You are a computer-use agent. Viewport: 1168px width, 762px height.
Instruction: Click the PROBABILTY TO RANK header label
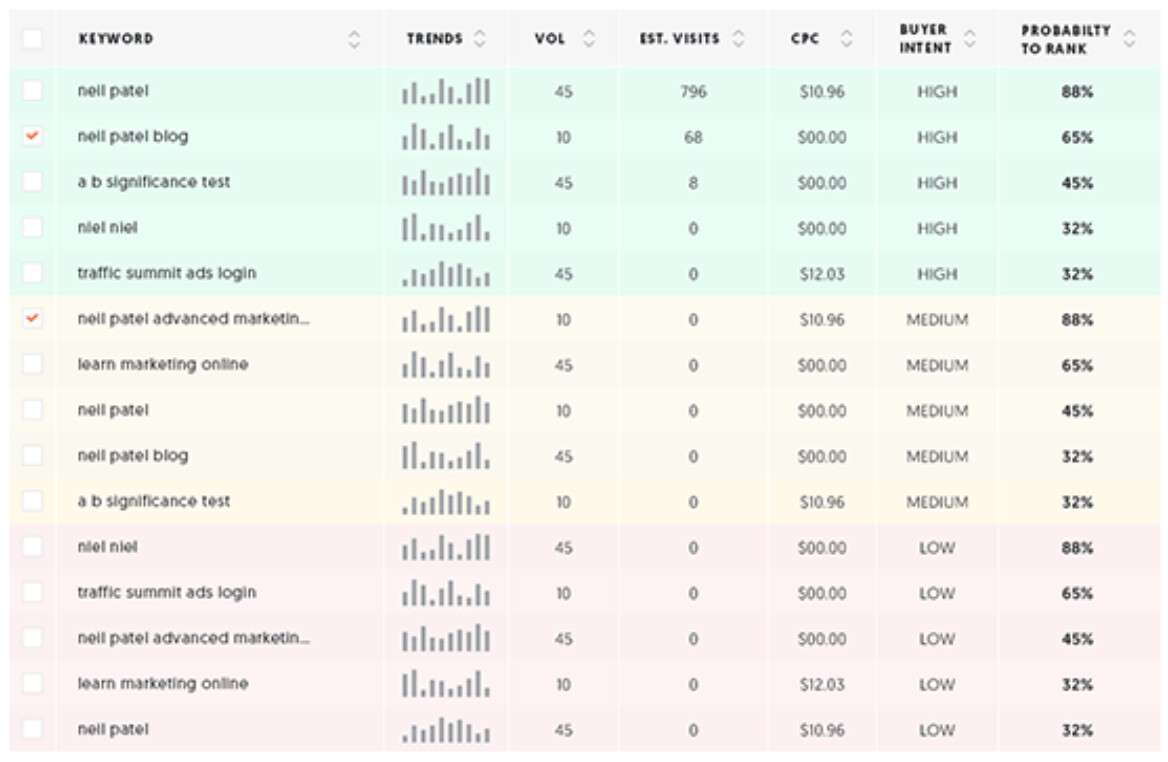point(1066,39)
